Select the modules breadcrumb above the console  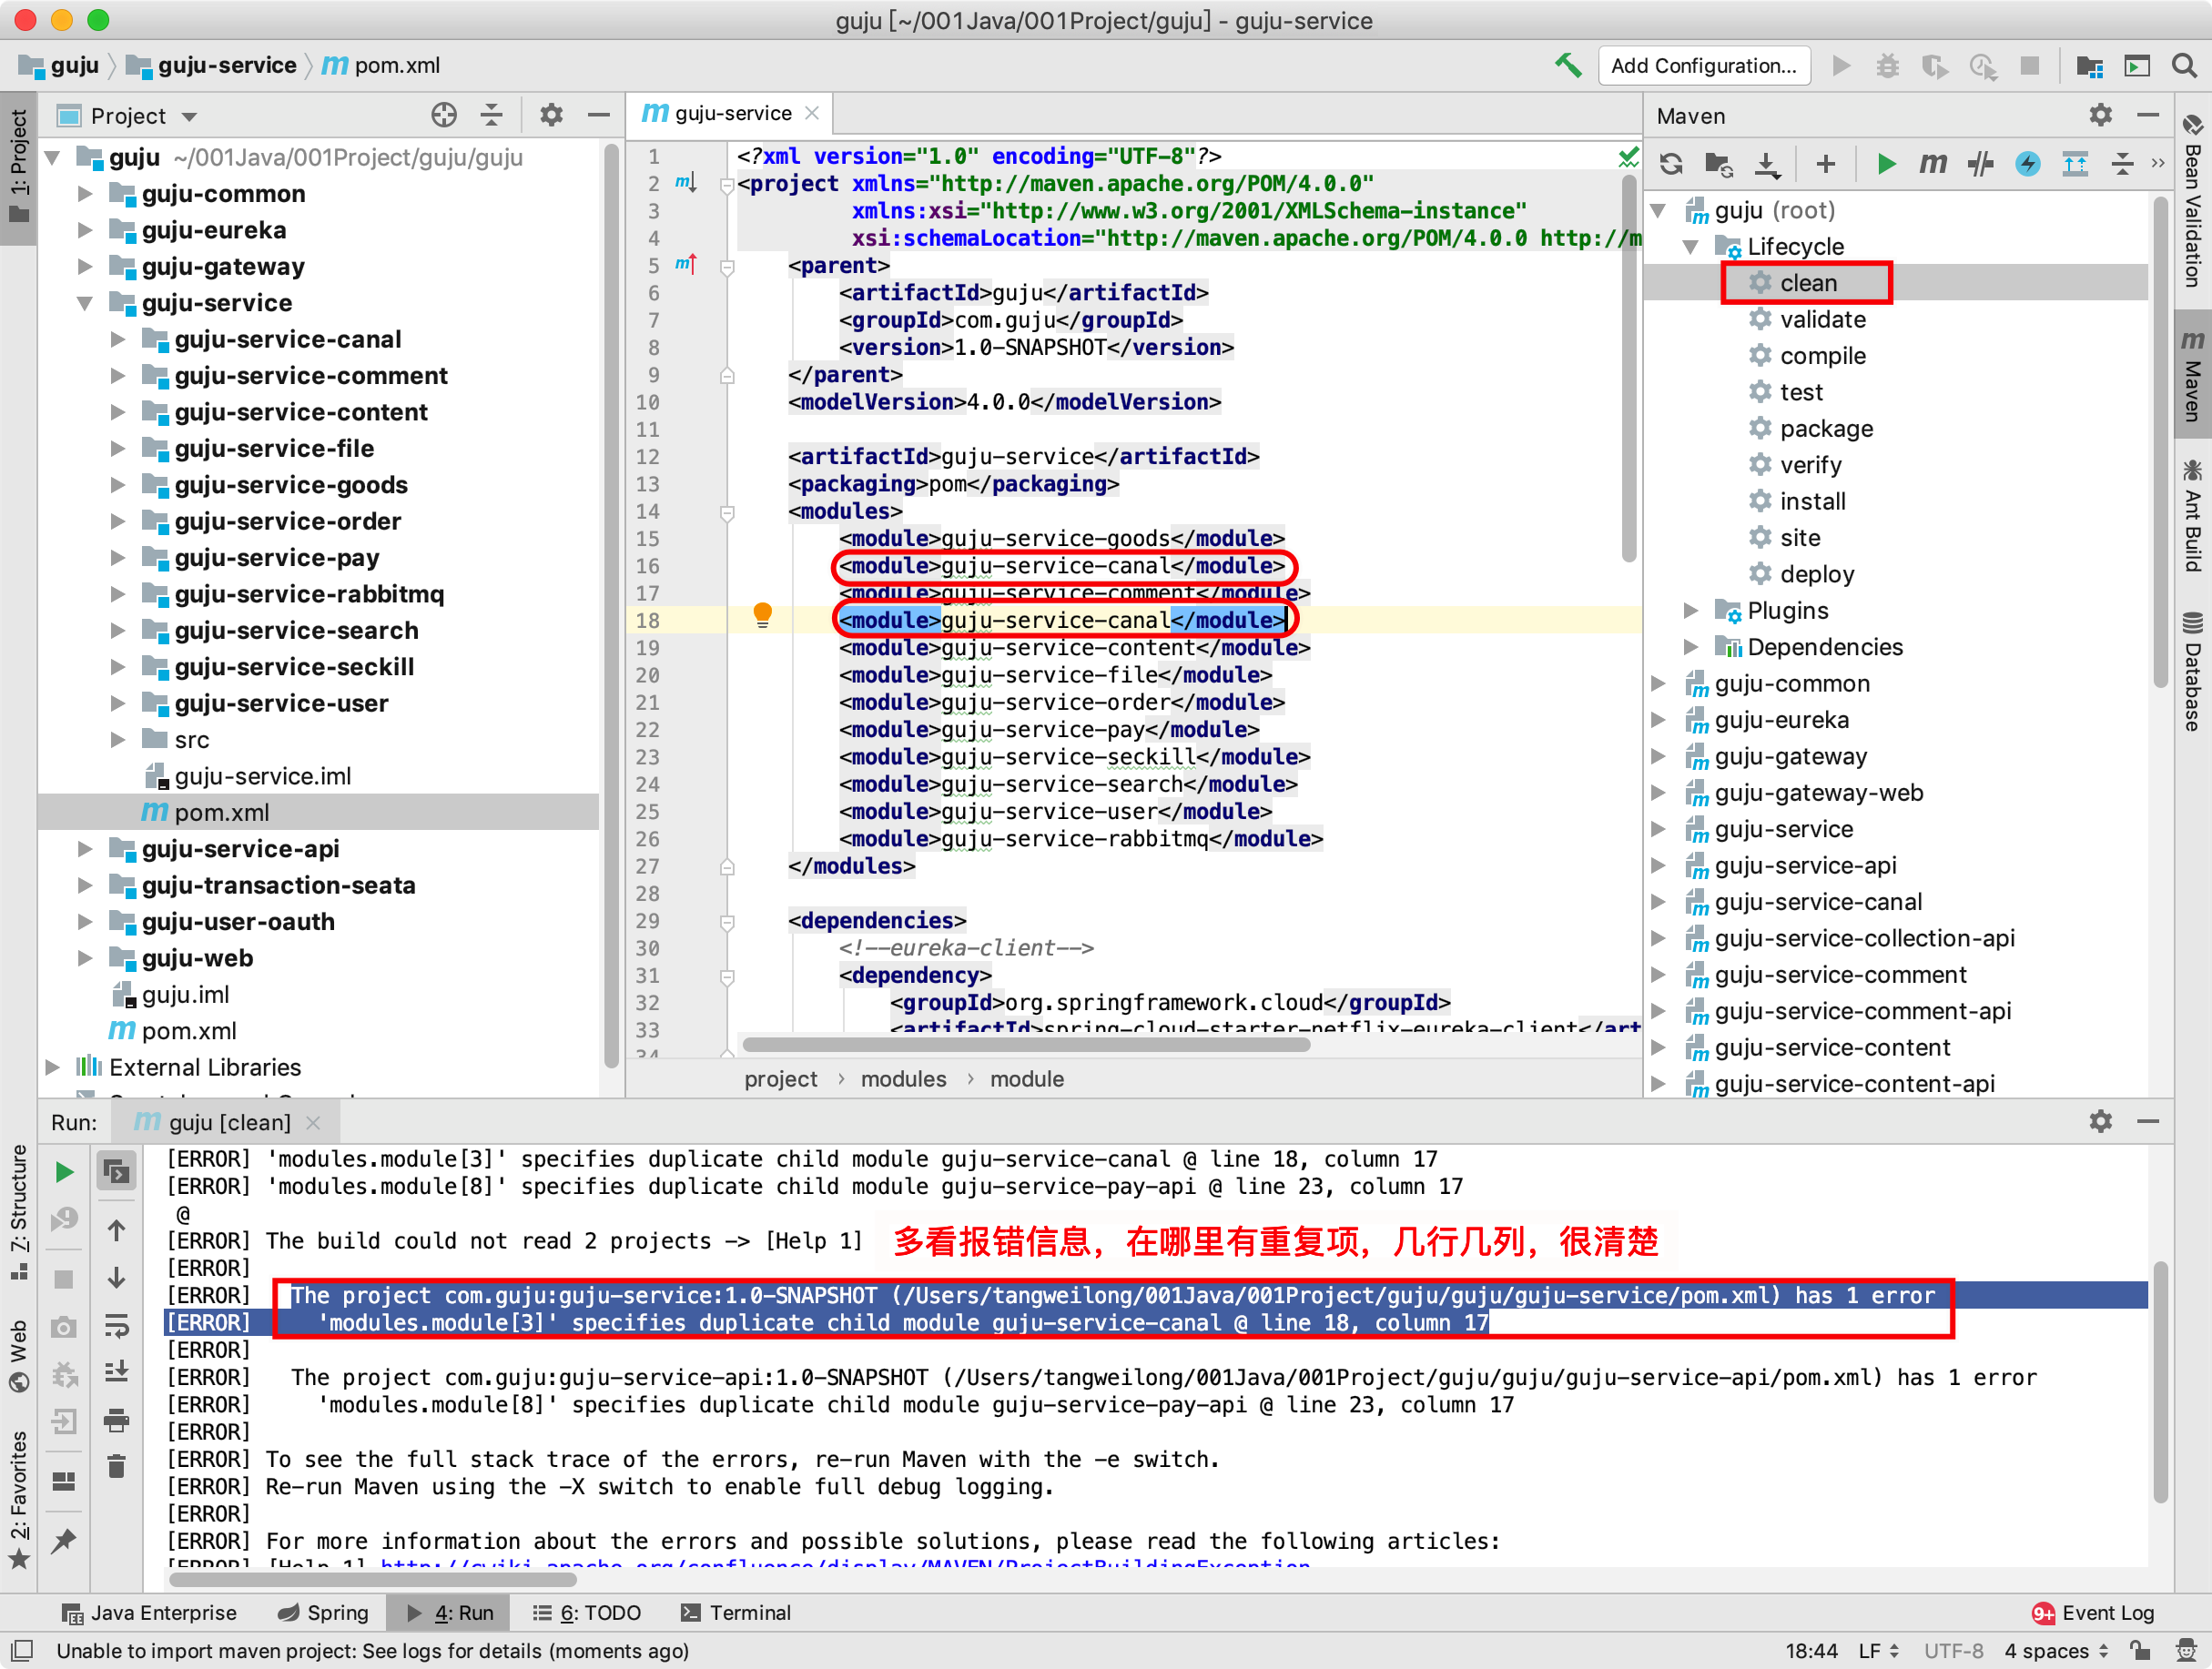903,1079
